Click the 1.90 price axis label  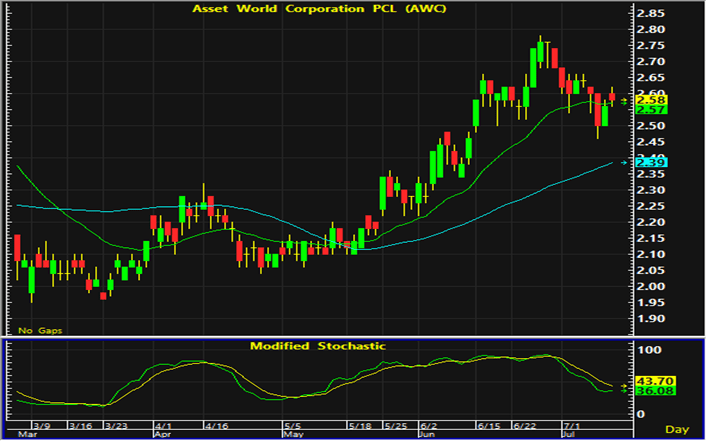[x=650, y=318]
